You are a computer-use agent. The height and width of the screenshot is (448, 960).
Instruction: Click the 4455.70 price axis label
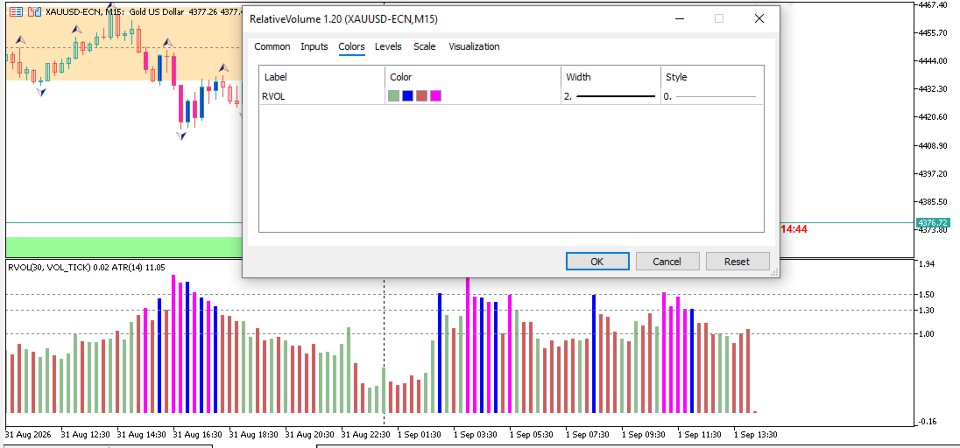tap(934, 32)
